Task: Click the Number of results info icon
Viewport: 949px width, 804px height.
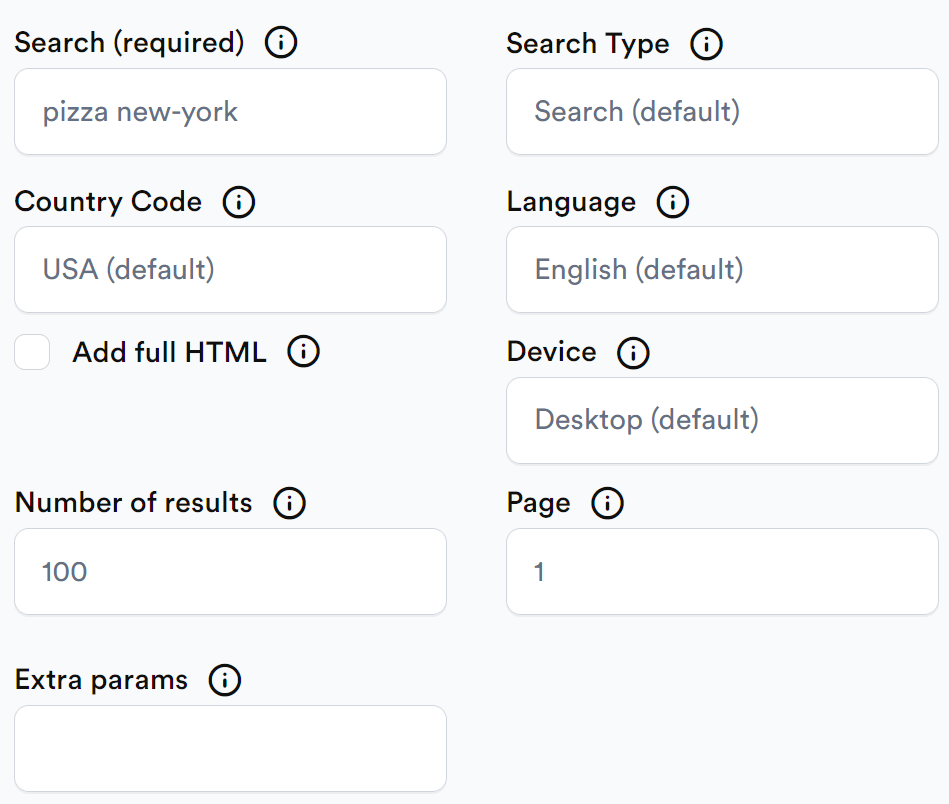Action: click(x=290, y=502)
